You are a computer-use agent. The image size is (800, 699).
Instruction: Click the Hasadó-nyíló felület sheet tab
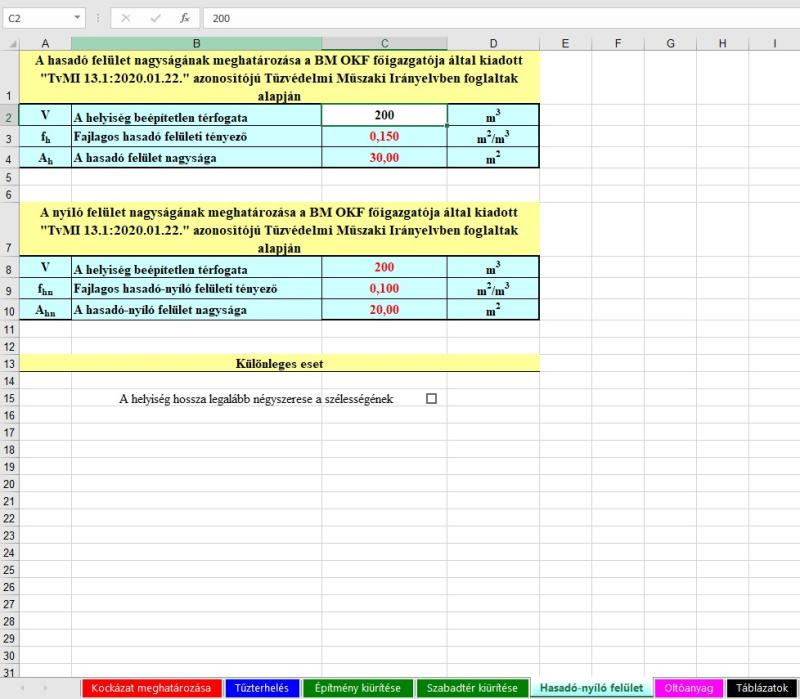591,688
